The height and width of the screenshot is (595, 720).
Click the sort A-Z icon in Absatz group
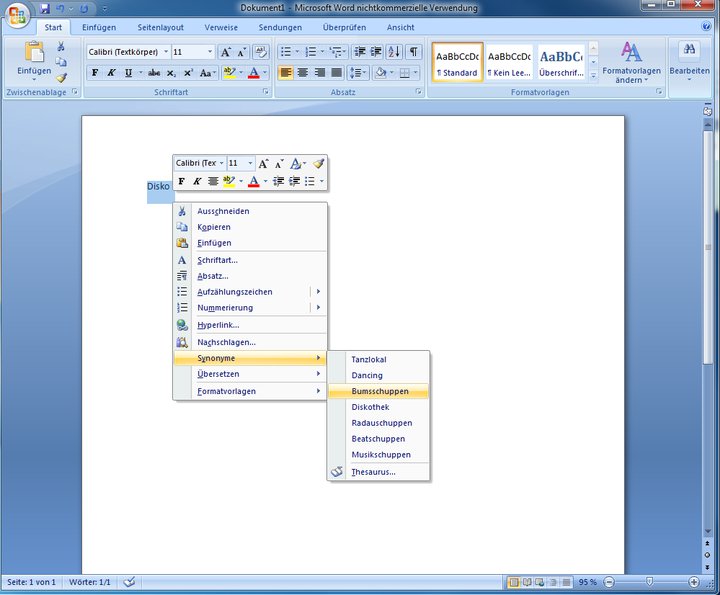(392, 51)
